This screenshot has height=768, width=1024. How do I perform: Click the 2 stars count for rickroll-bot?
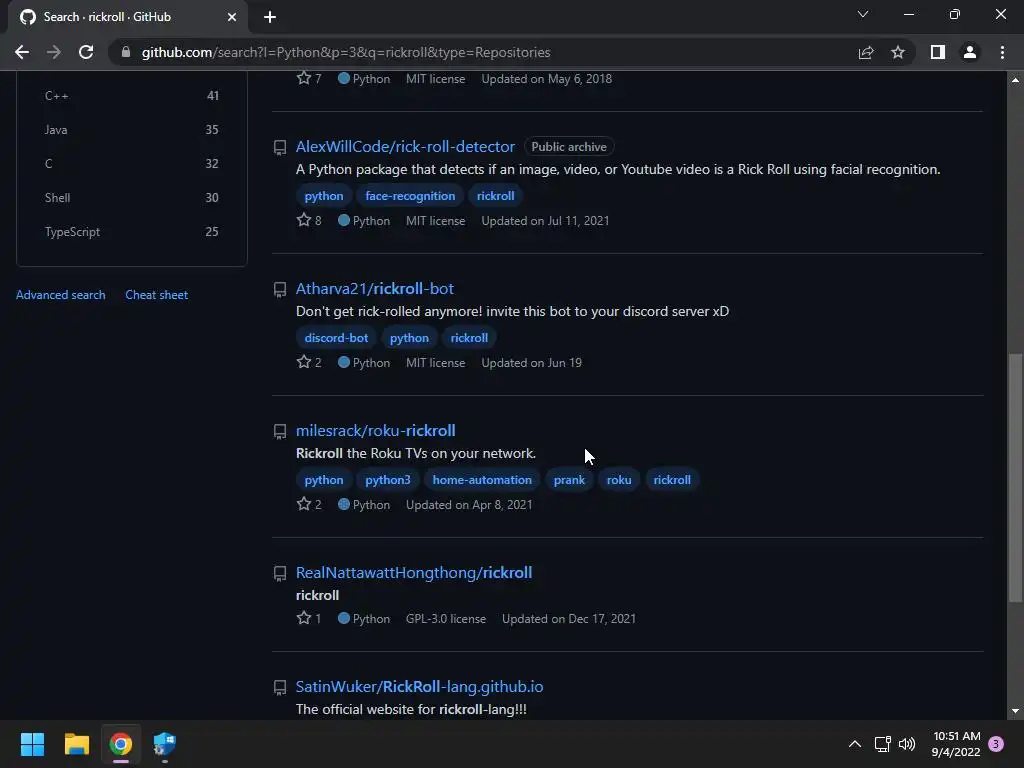click(x=309, y=362)
